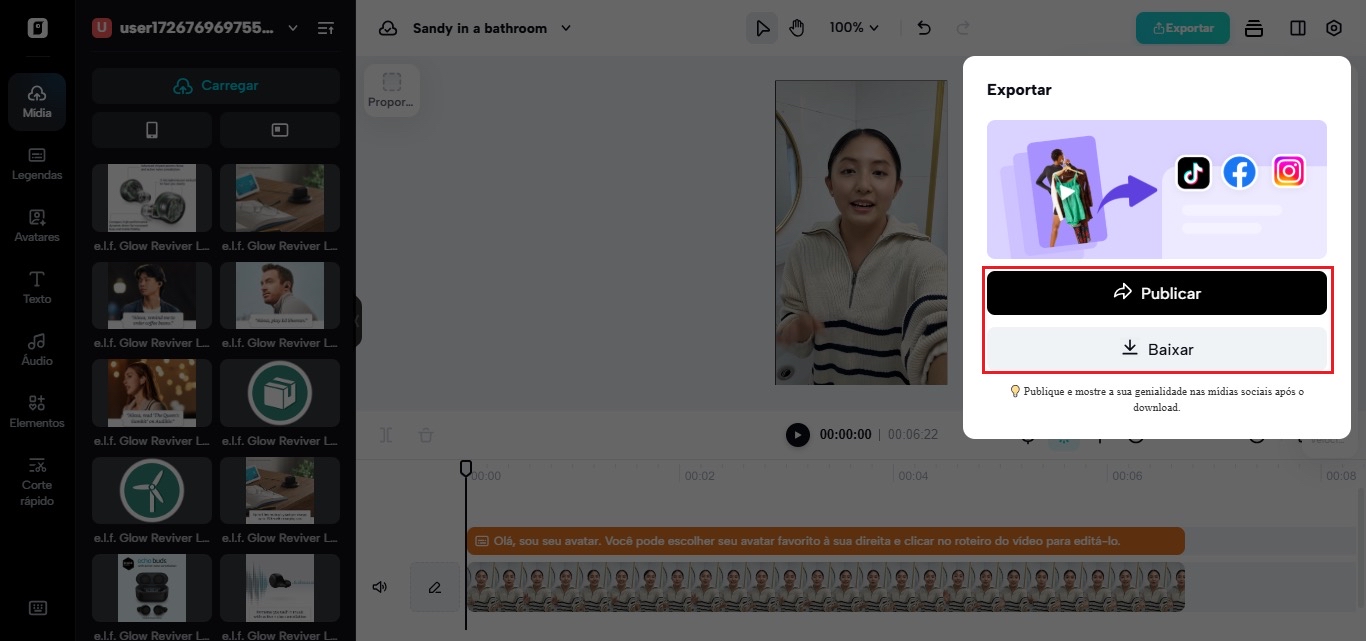Mute the video track audio
The width and height of the screenshot is (1366, 641).
tap(380, 587)
